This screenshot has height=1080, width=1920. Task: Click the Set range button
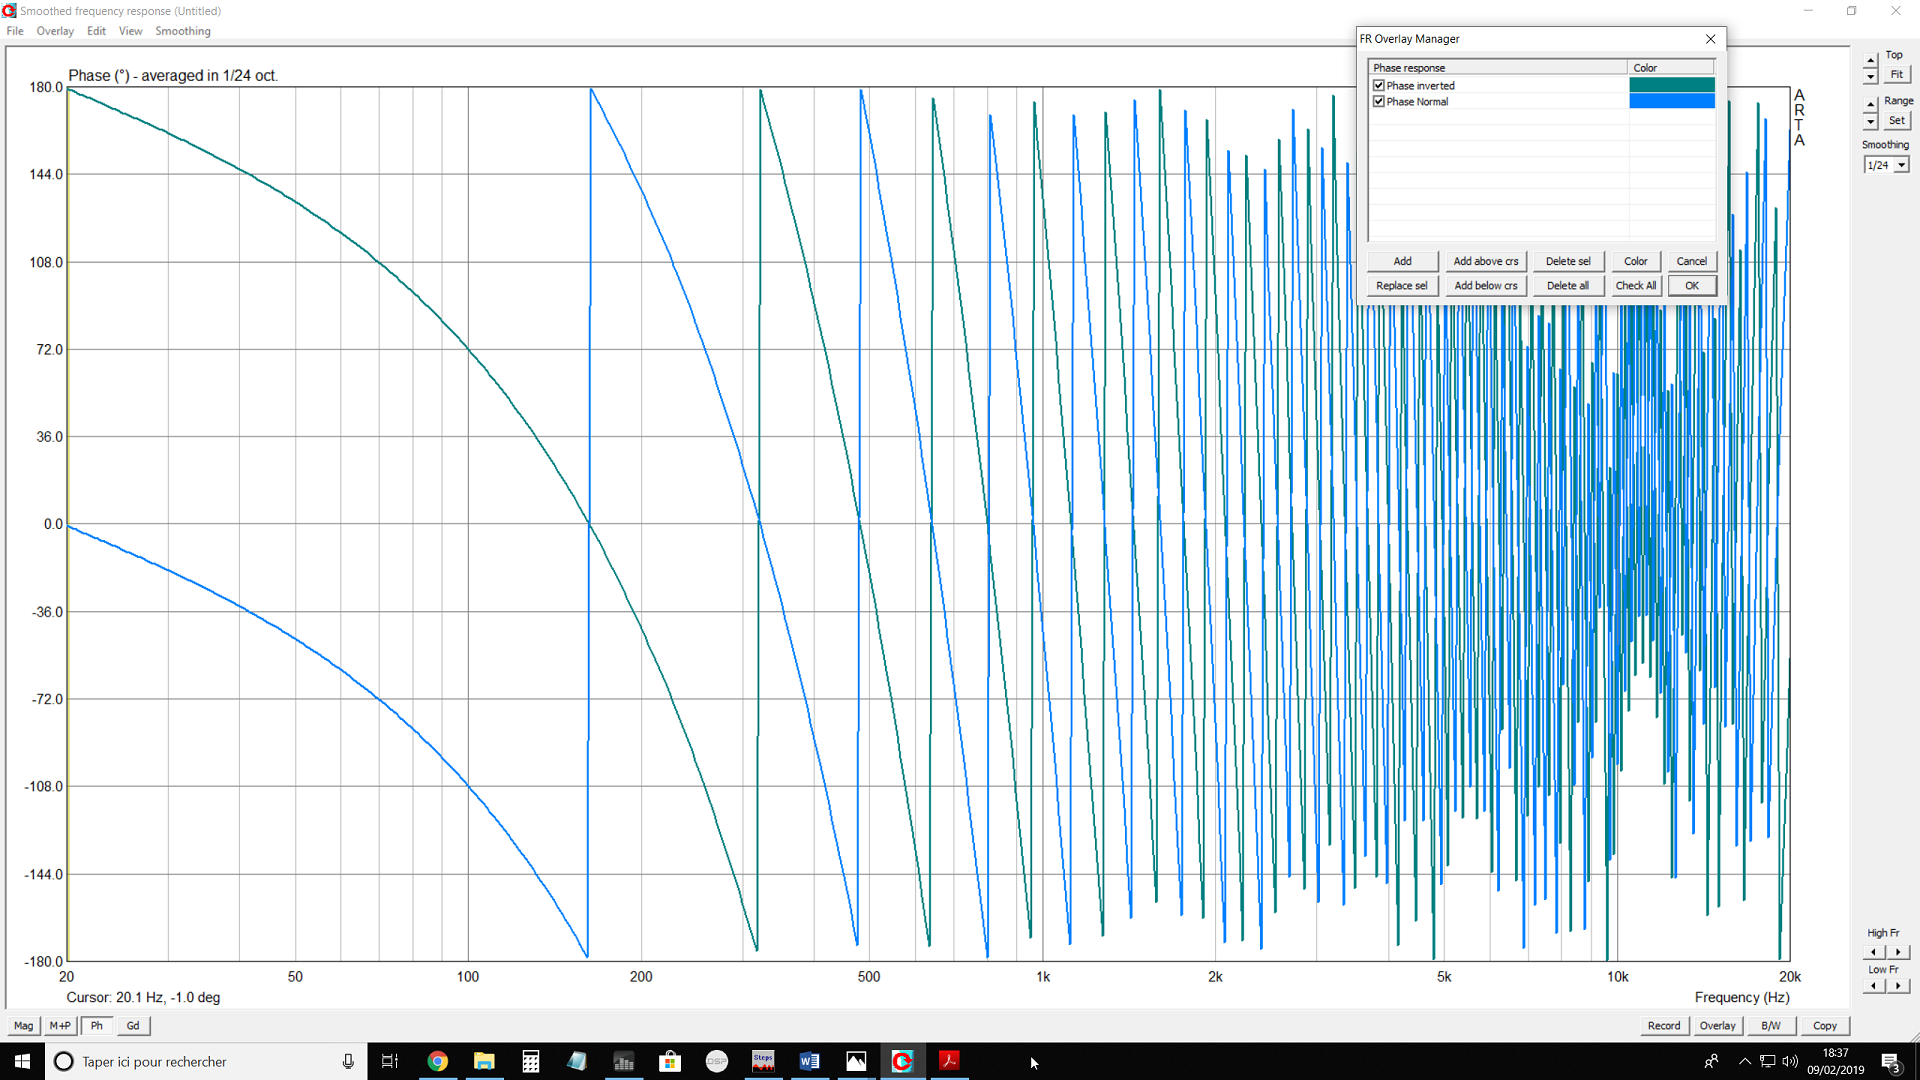1896,121
